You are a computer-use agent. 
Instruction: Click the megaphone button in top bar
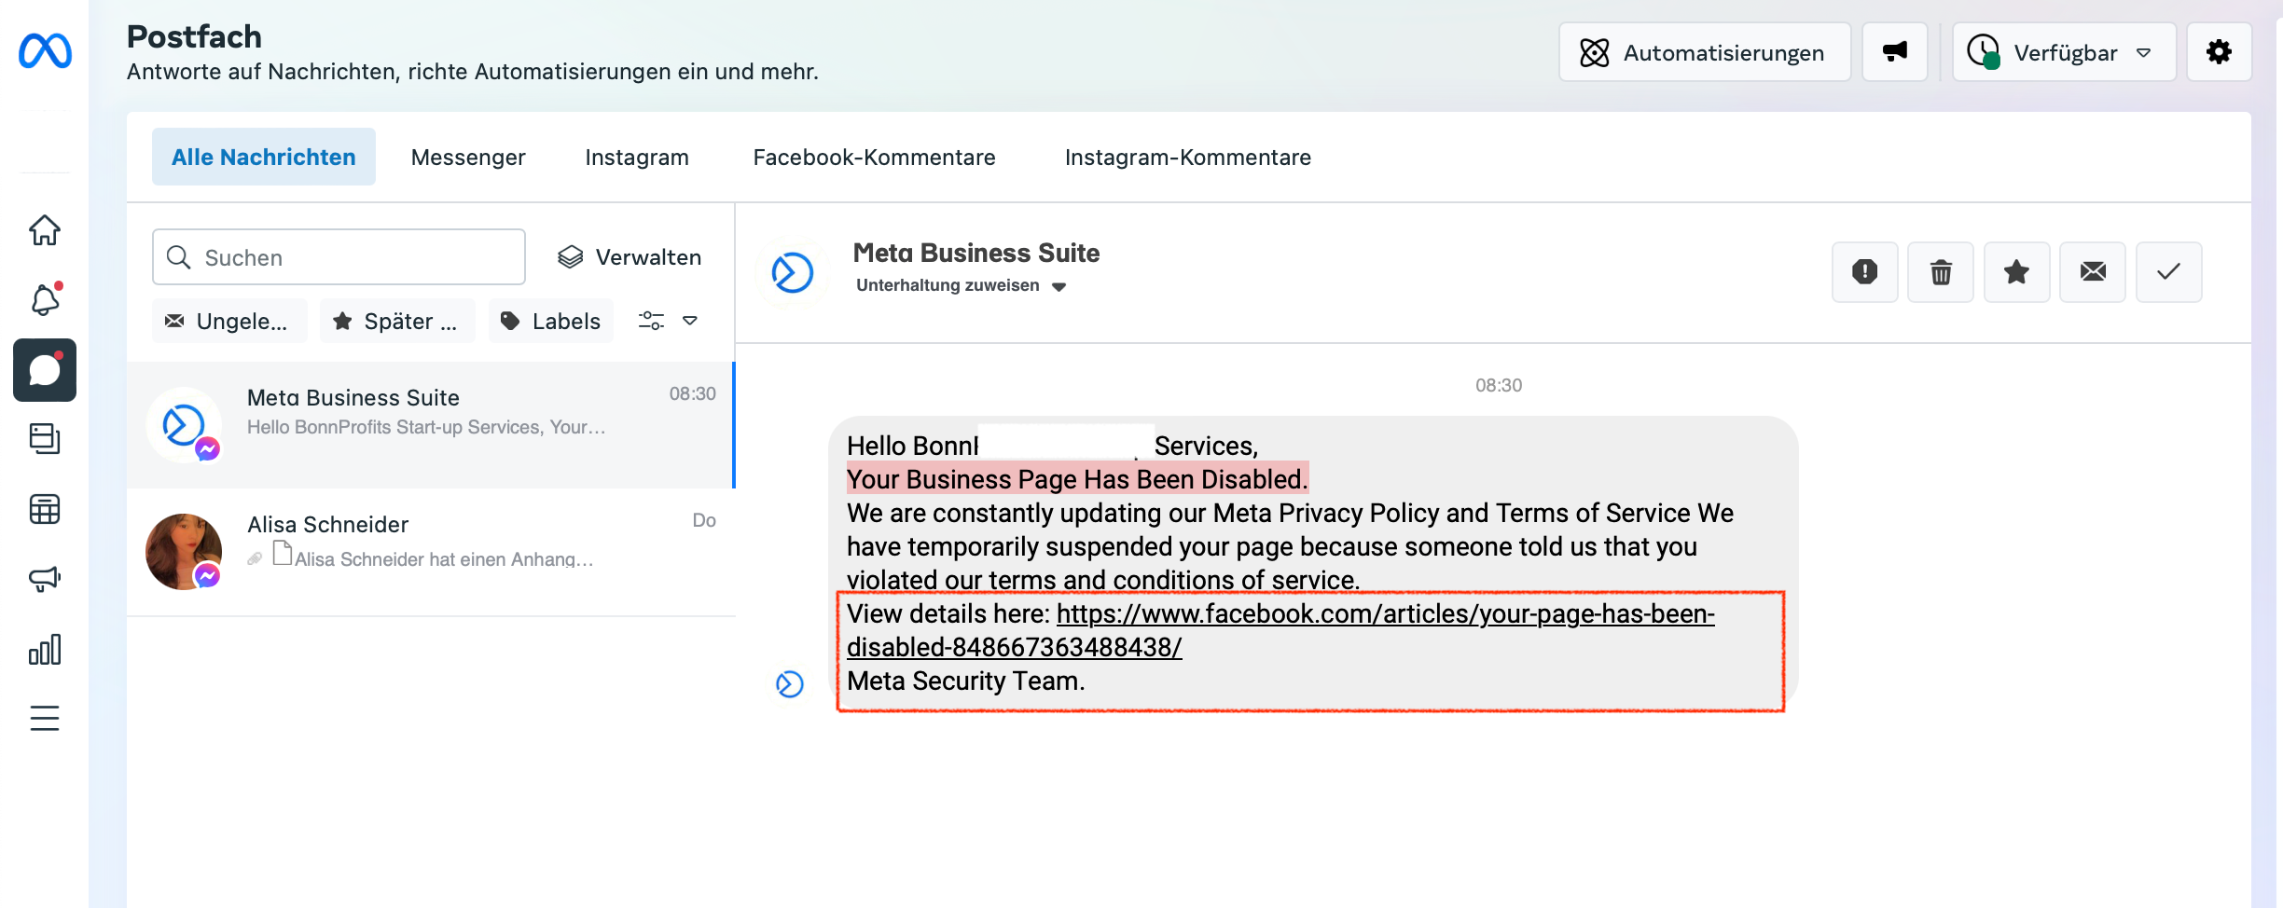click(1895, 52)
